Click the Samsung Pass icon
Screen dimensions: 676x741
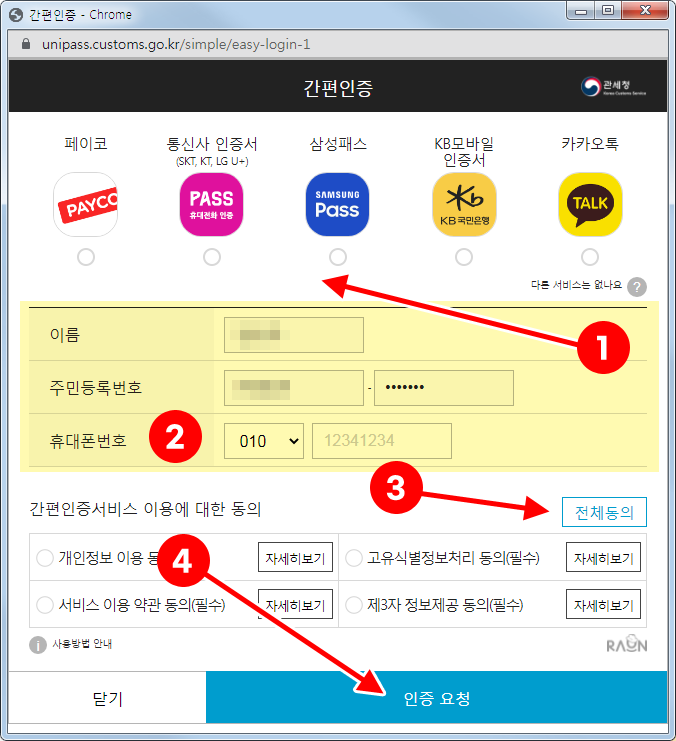coord(338,204)
